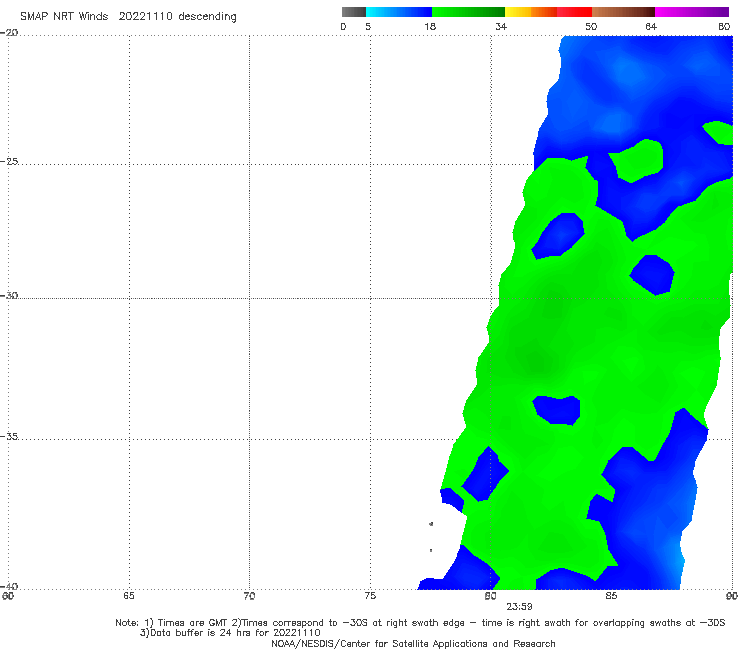Click the brown segment of the color bar

[623, 12]
